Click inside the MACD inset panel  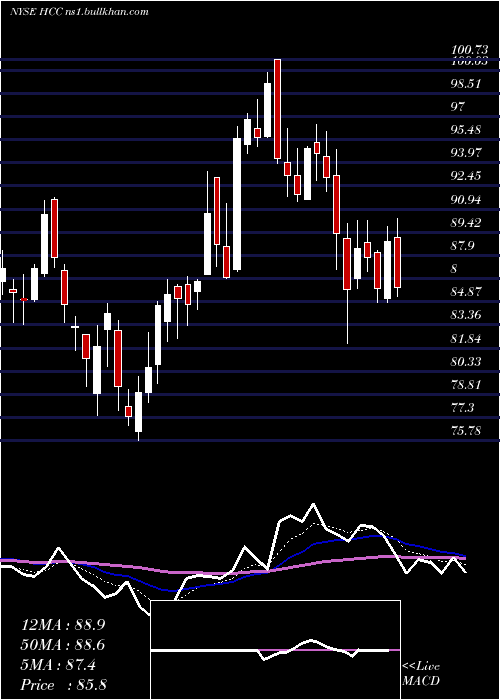click(x=275, y=650)
